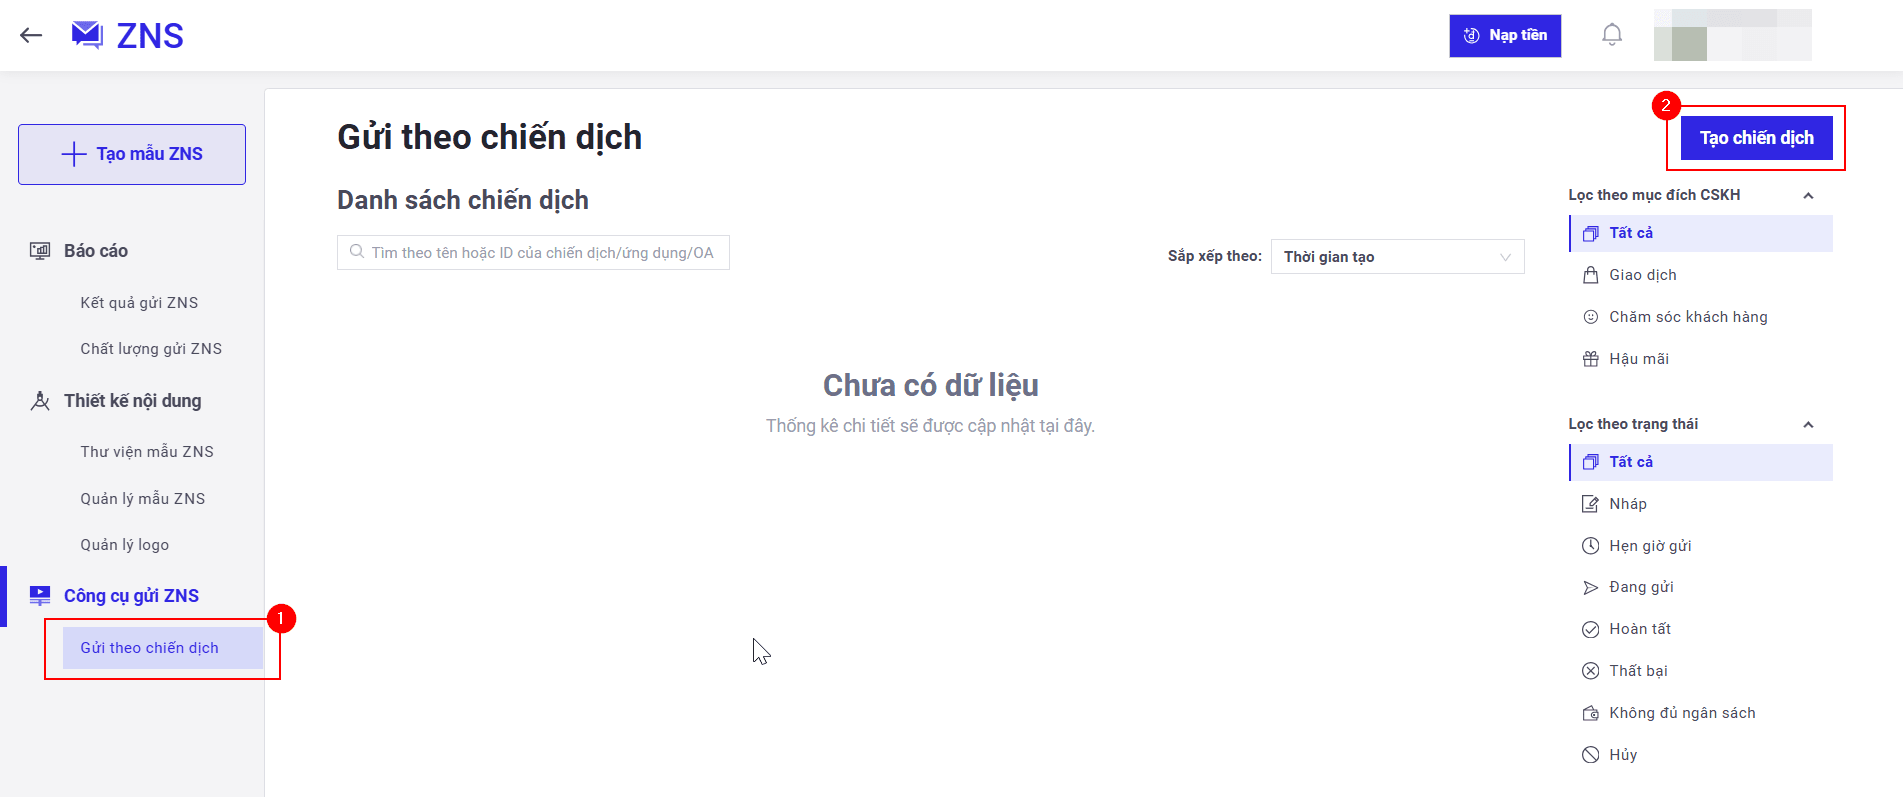Filter by Hủy cancelled status
1903x797 pixels.
click(x=1622, y=755)
